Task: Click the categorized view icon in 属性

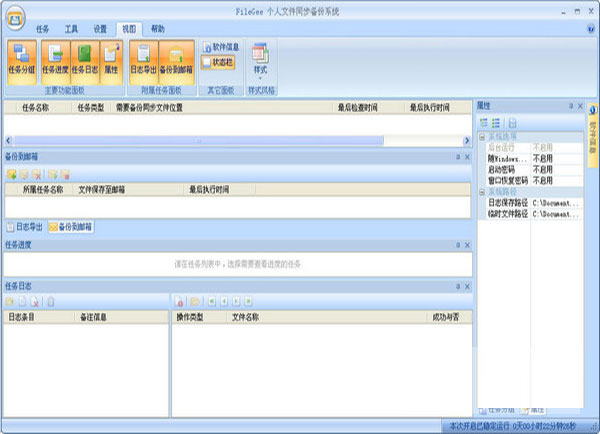Action: pos(484,123)
